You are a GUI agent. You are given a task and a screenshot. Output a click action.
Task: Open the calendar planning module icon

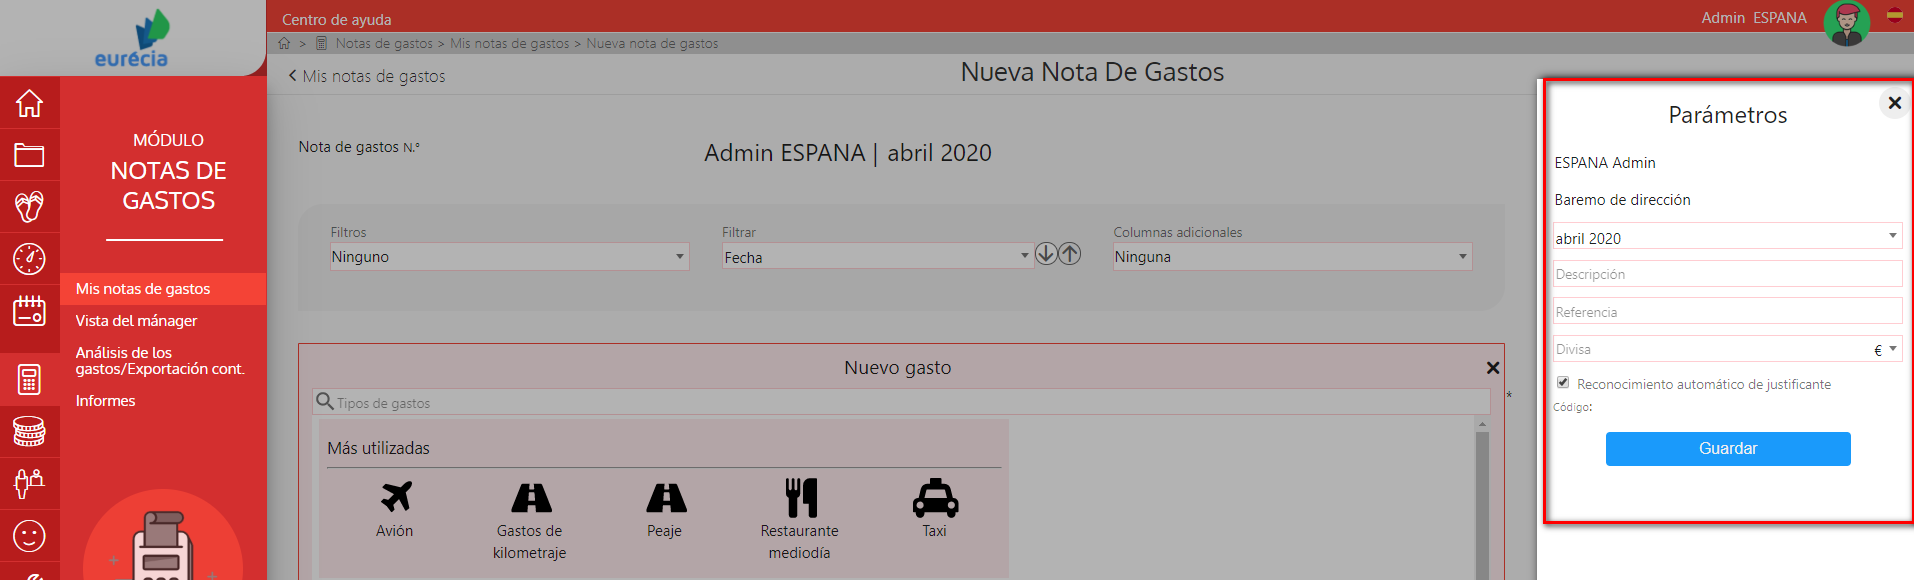click(x=29, y=311)
